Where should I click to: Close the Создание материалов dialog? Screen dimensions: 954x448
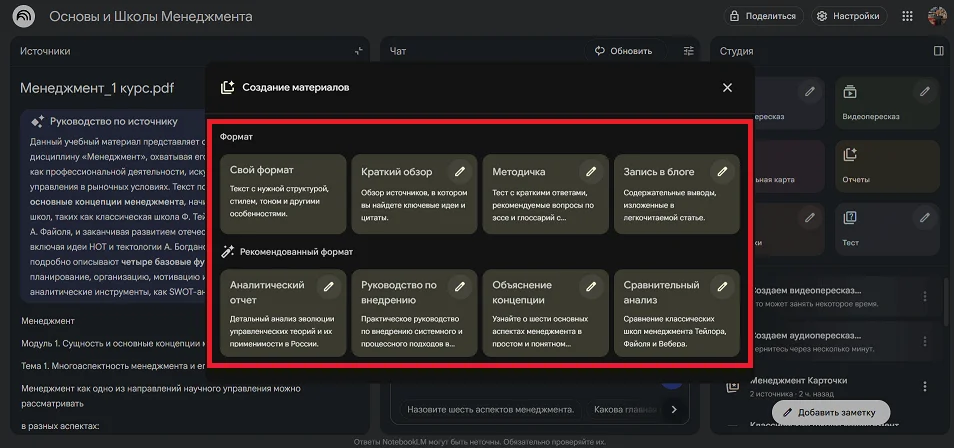point(727,88)
